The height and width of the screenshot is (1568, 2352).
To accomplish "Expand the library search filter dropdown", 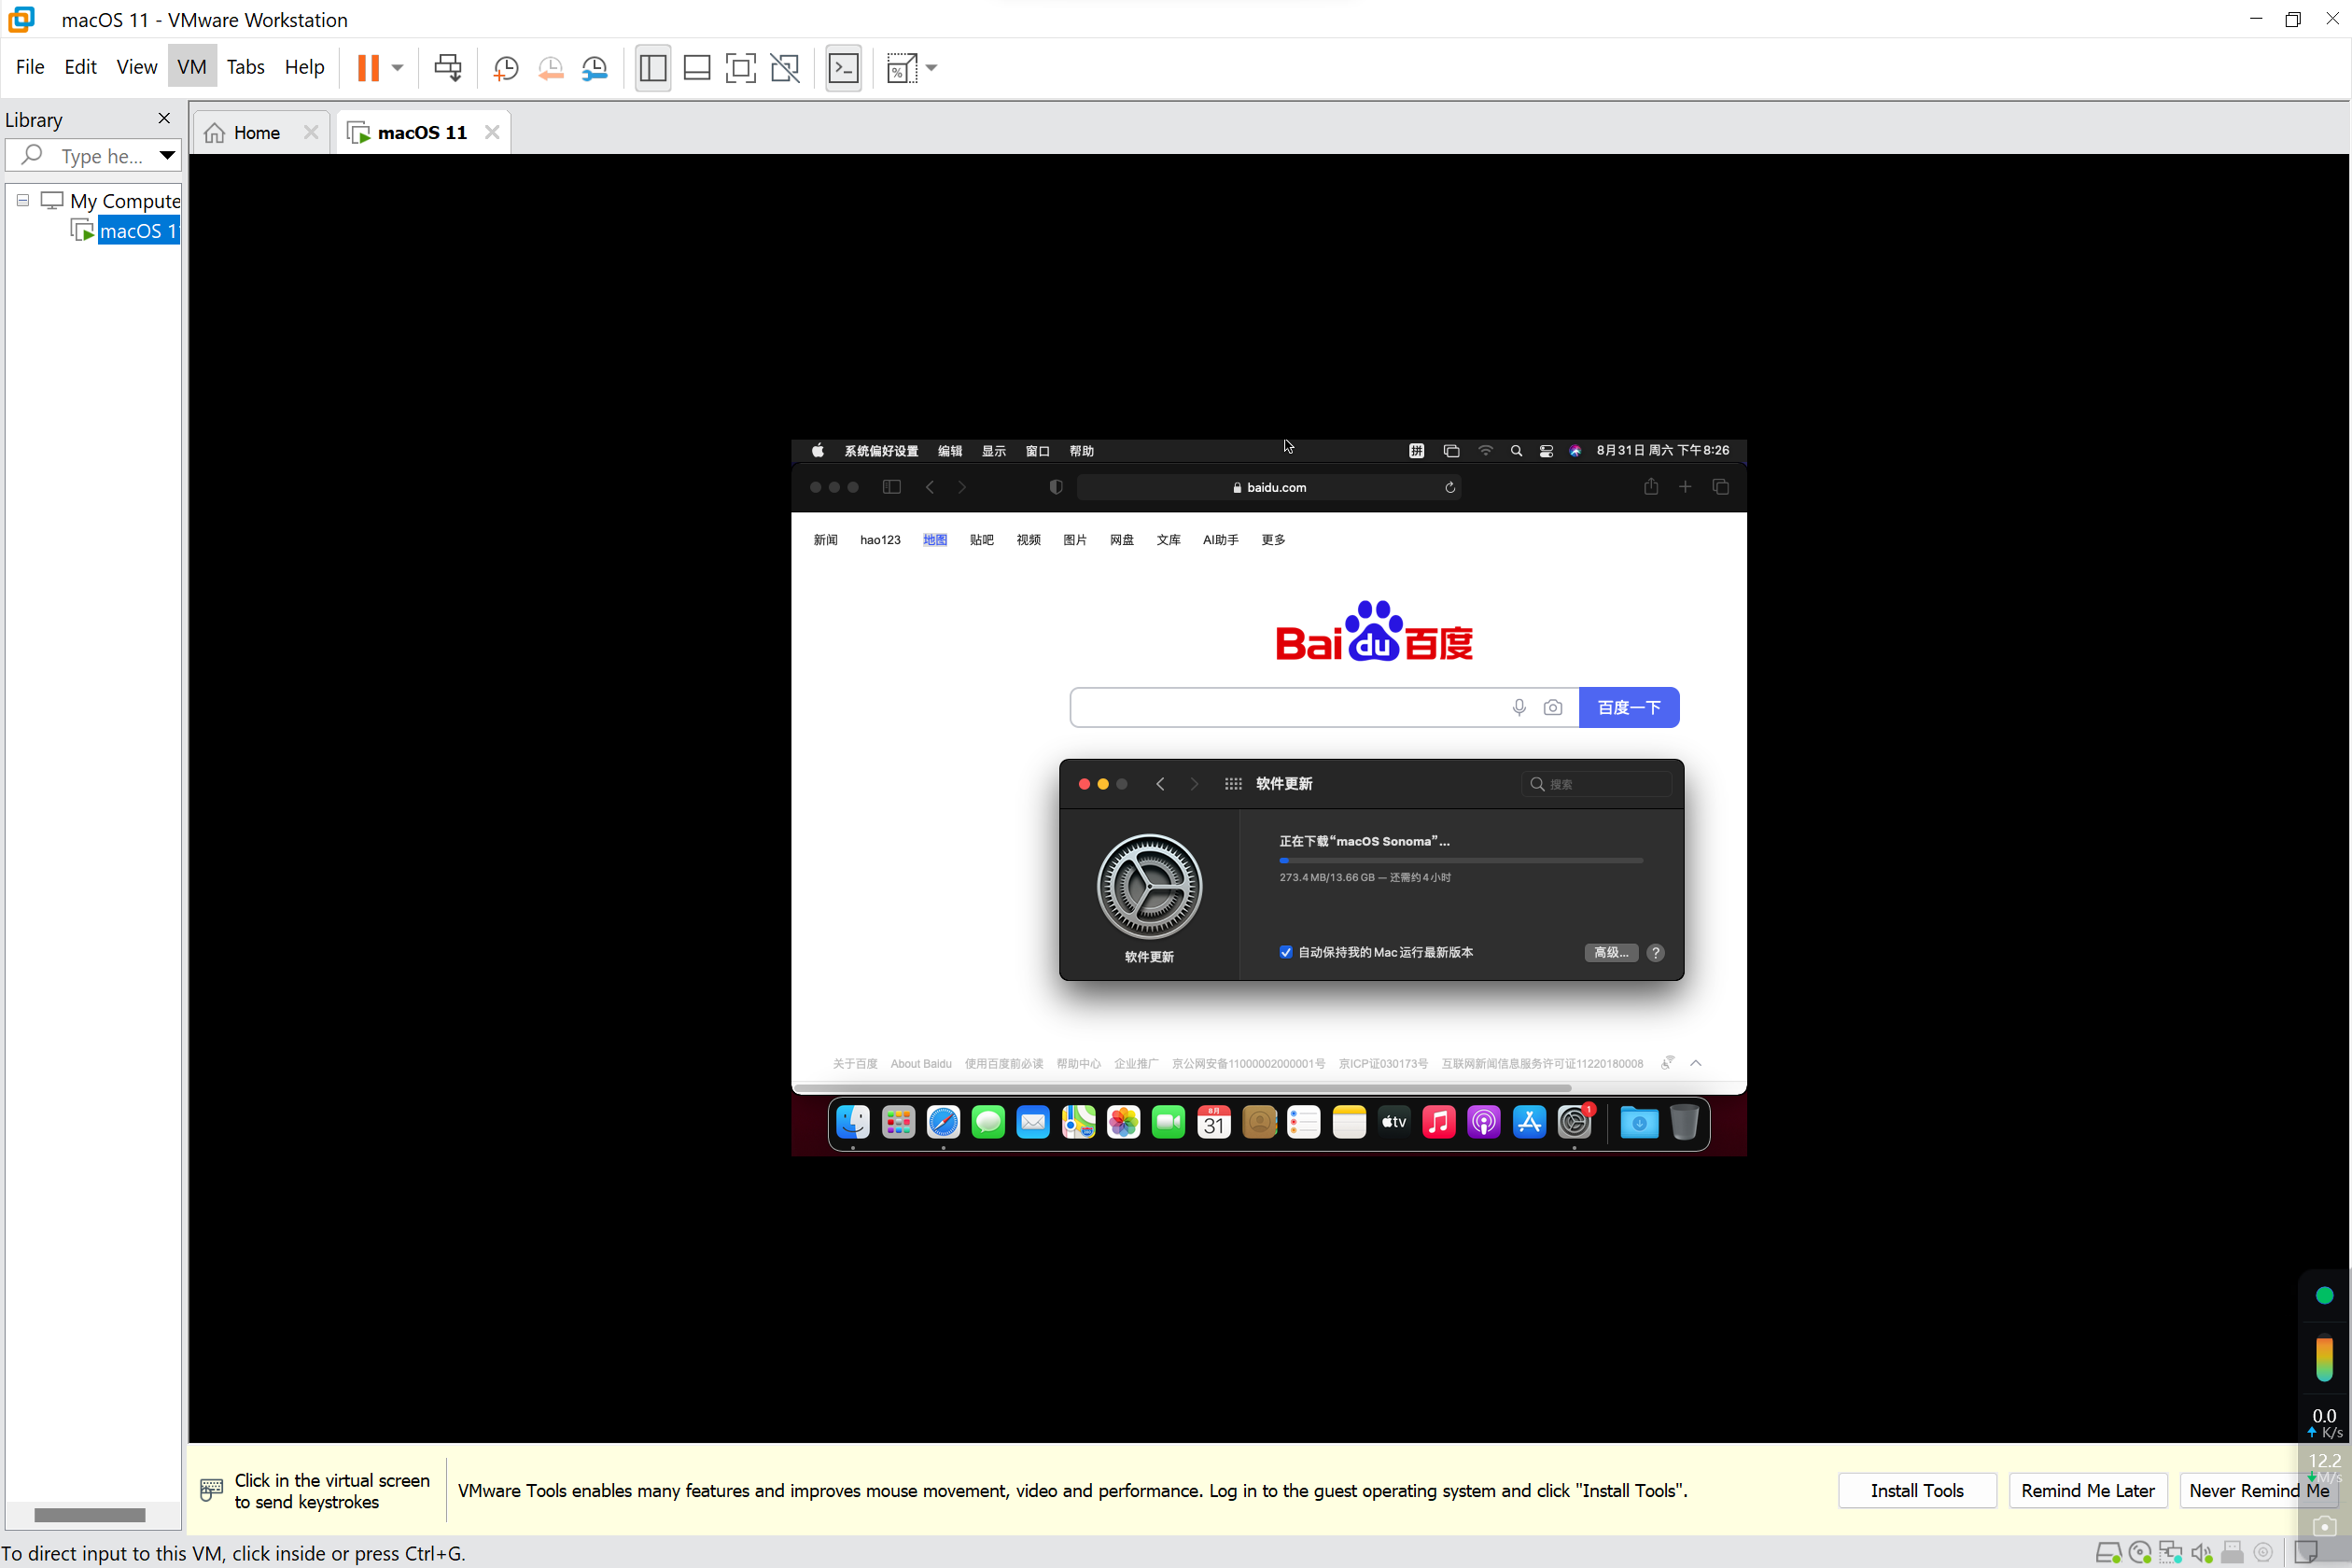I will (167, 155).
